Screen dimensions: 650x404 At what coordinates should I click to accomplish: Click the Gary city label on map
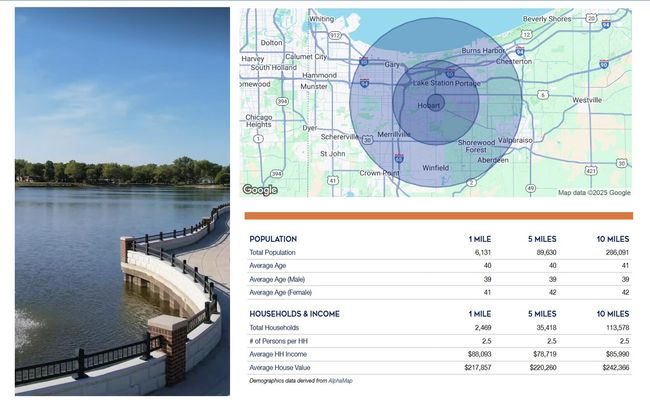pyautogui.click(x=392, y=64)
